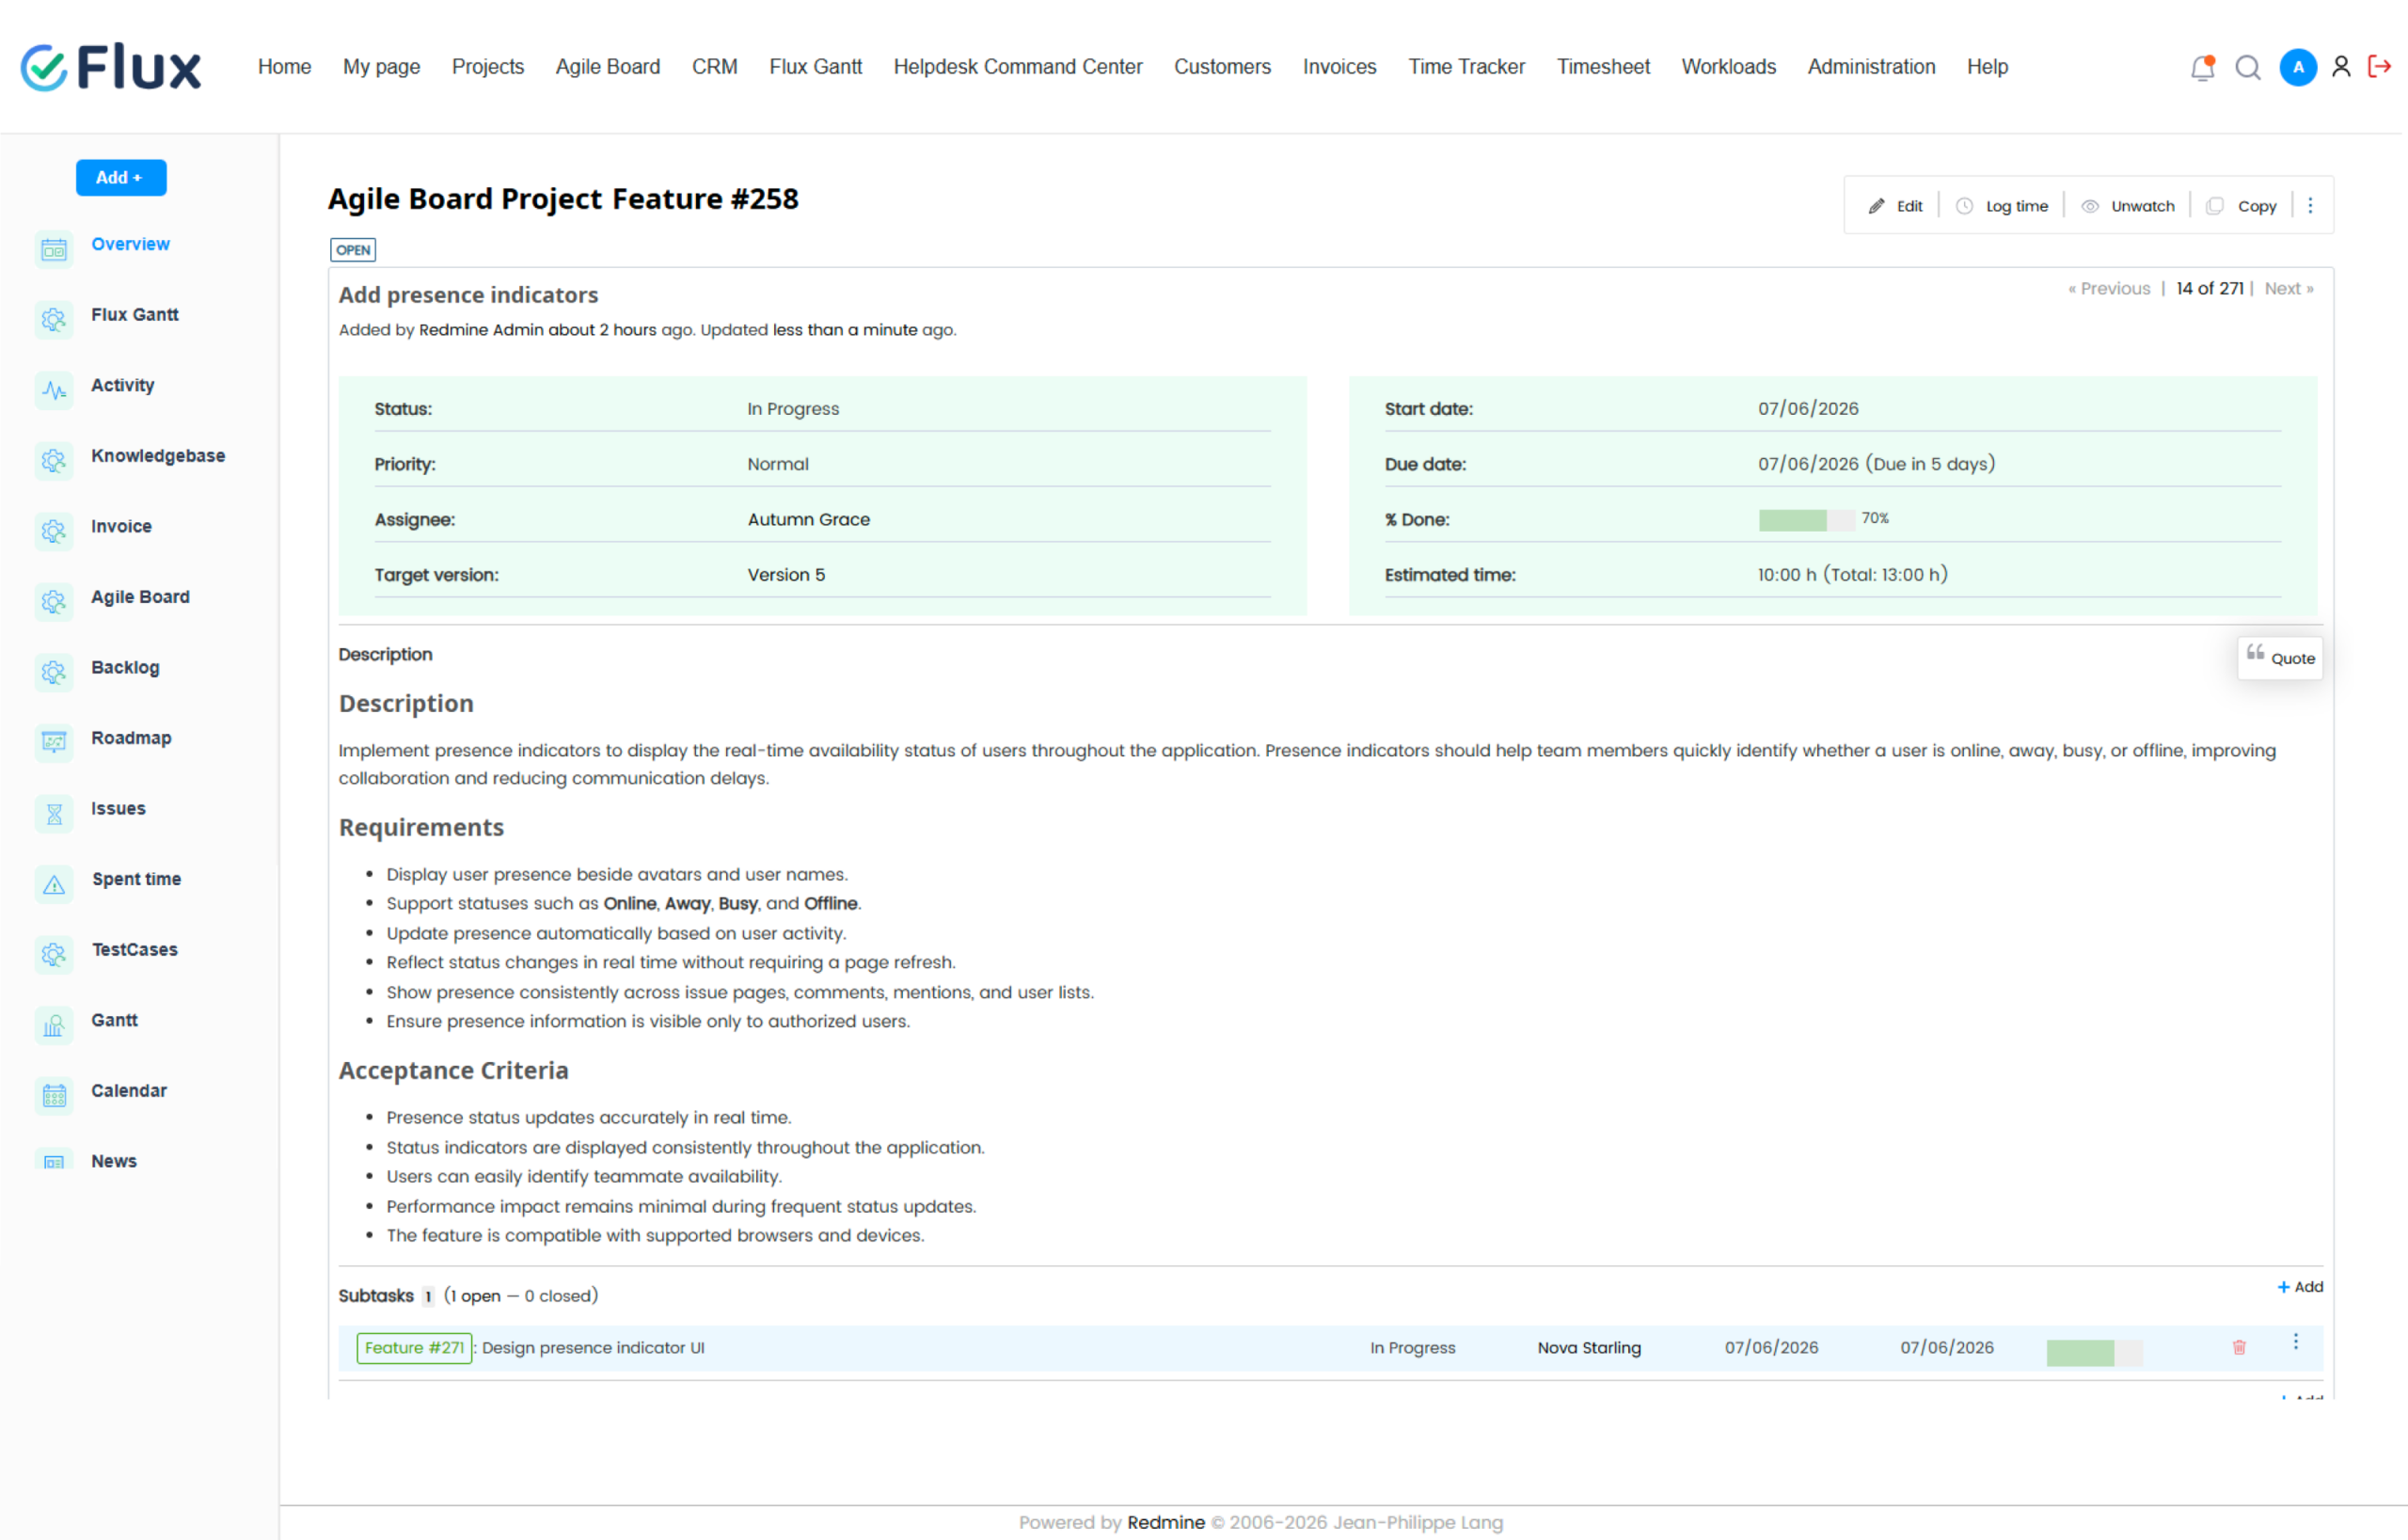Open Timesheet in top navigation

tap(1603, 67)
